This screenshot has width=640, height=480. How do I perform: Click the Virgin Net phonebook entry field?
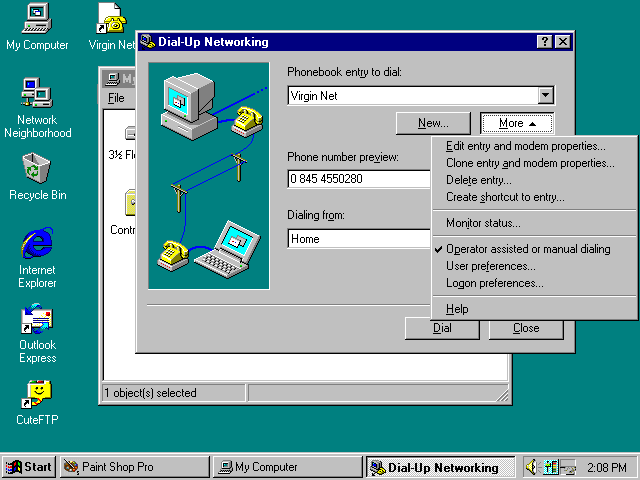pos(413,96)
